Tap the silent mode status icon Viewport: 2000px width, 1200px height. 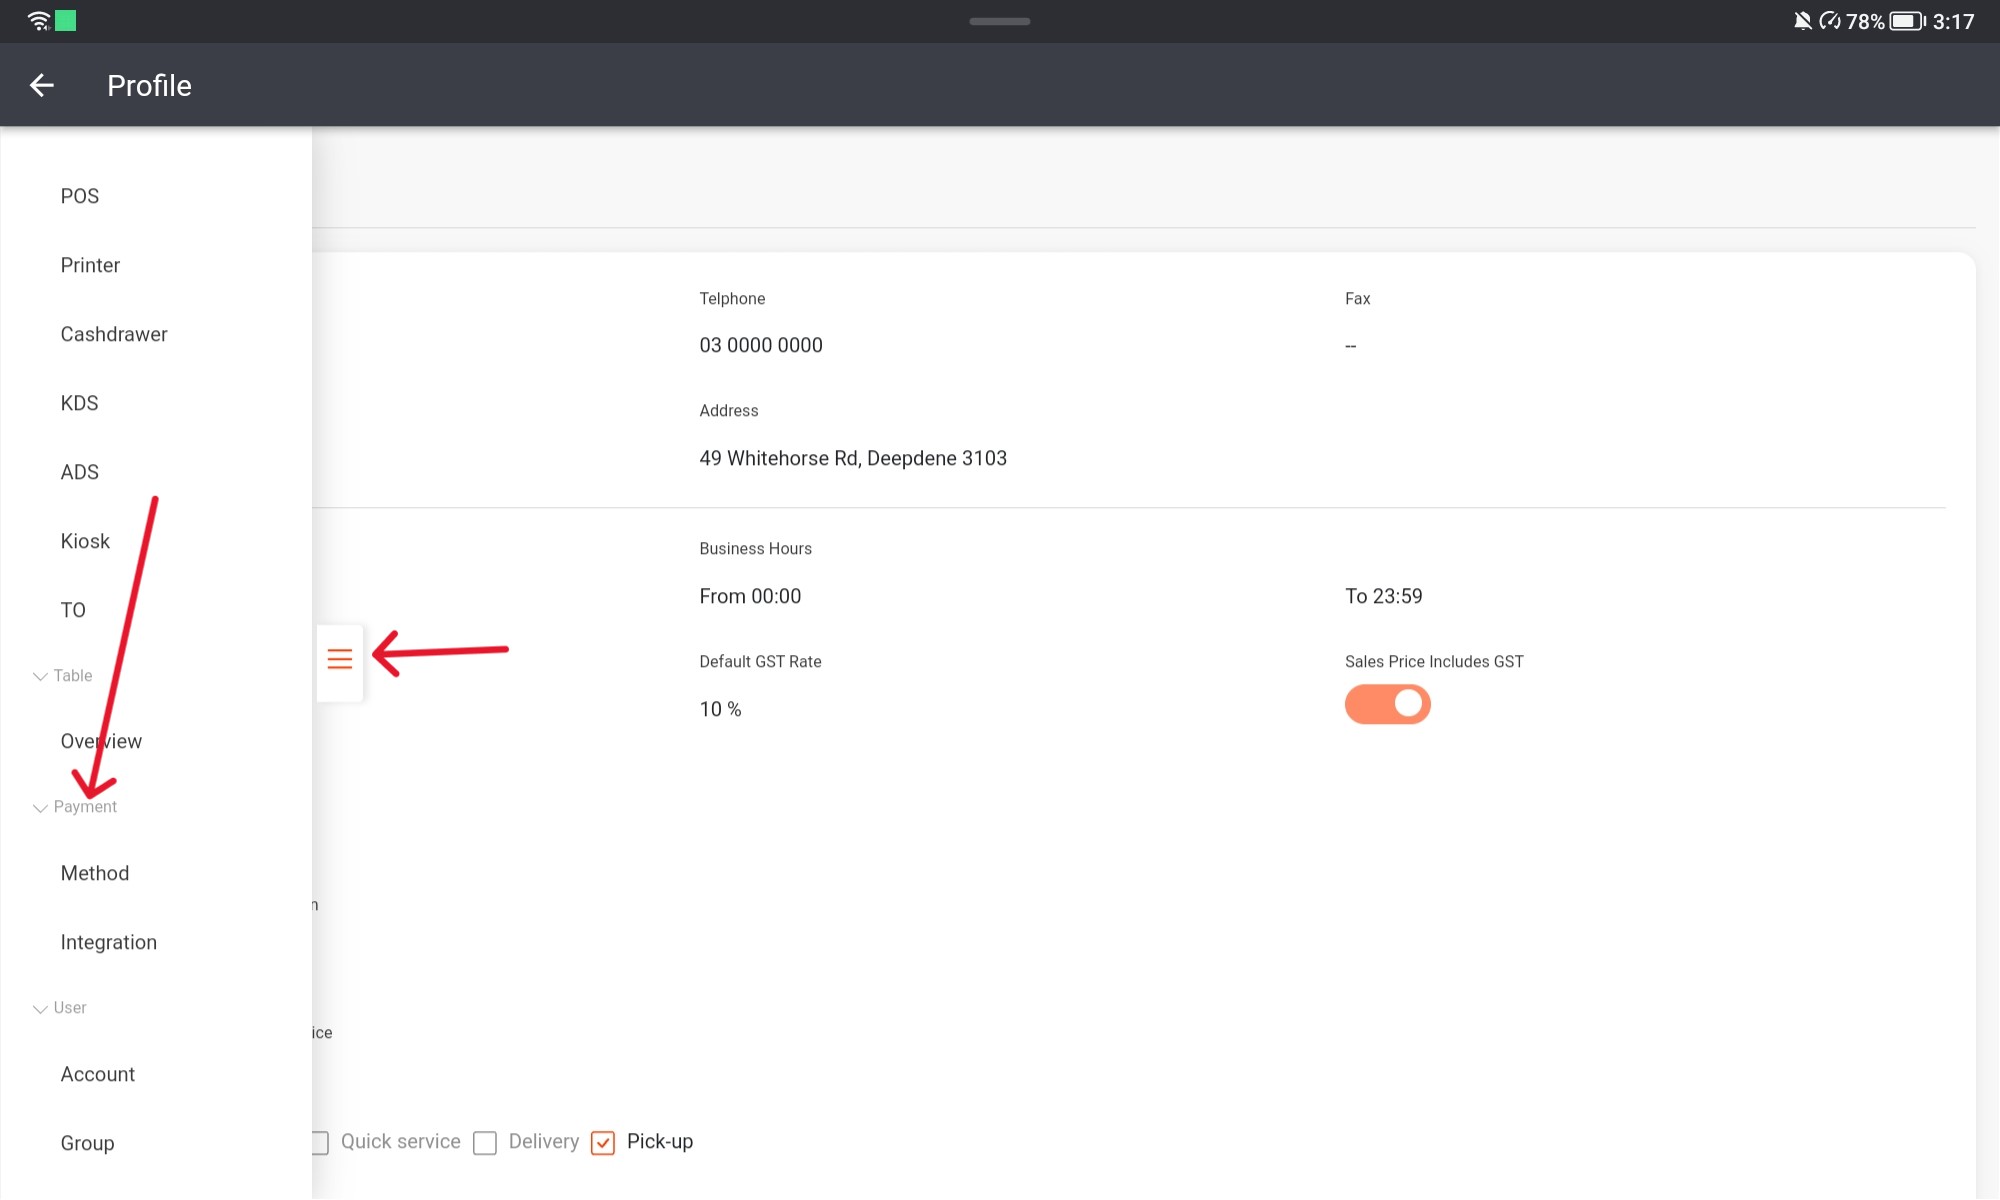point(1831,20)
